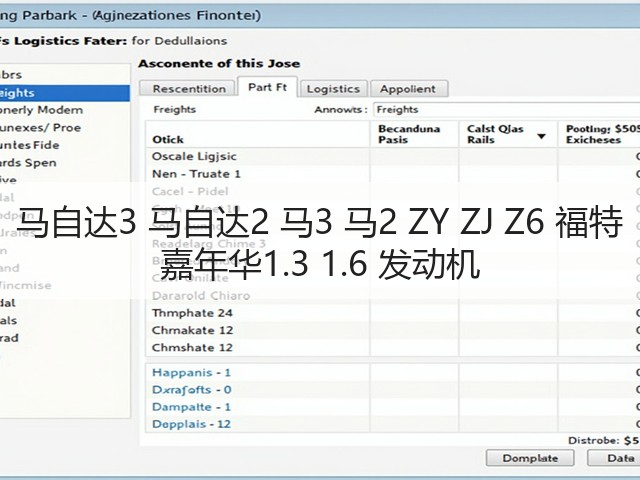Open the Dampalte - 1 link

coord(191,407)
